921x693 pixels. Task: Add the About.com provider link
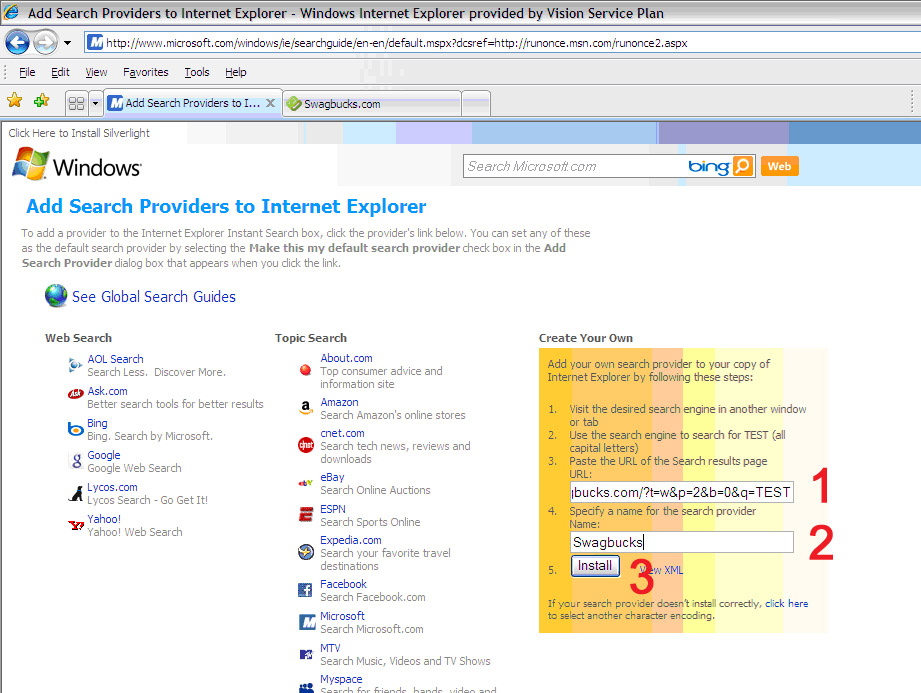[x=347, y=358]
